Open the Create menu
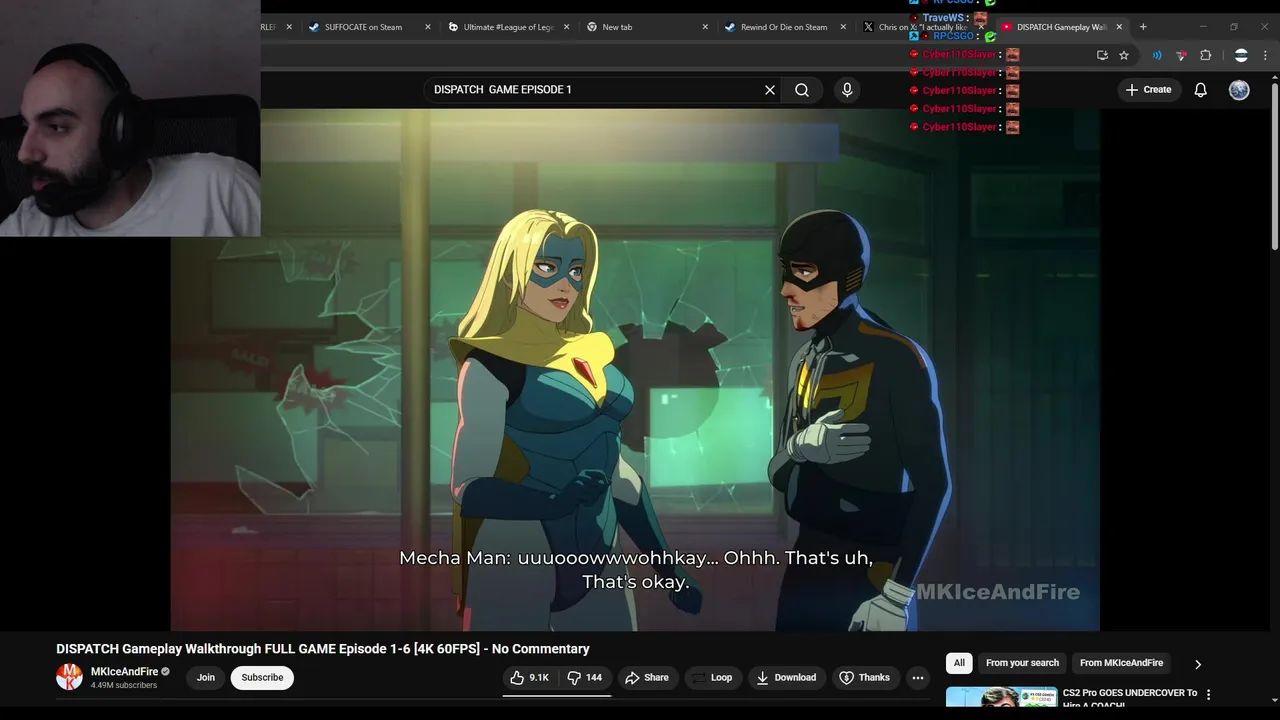 click(x=1148, y=90)
